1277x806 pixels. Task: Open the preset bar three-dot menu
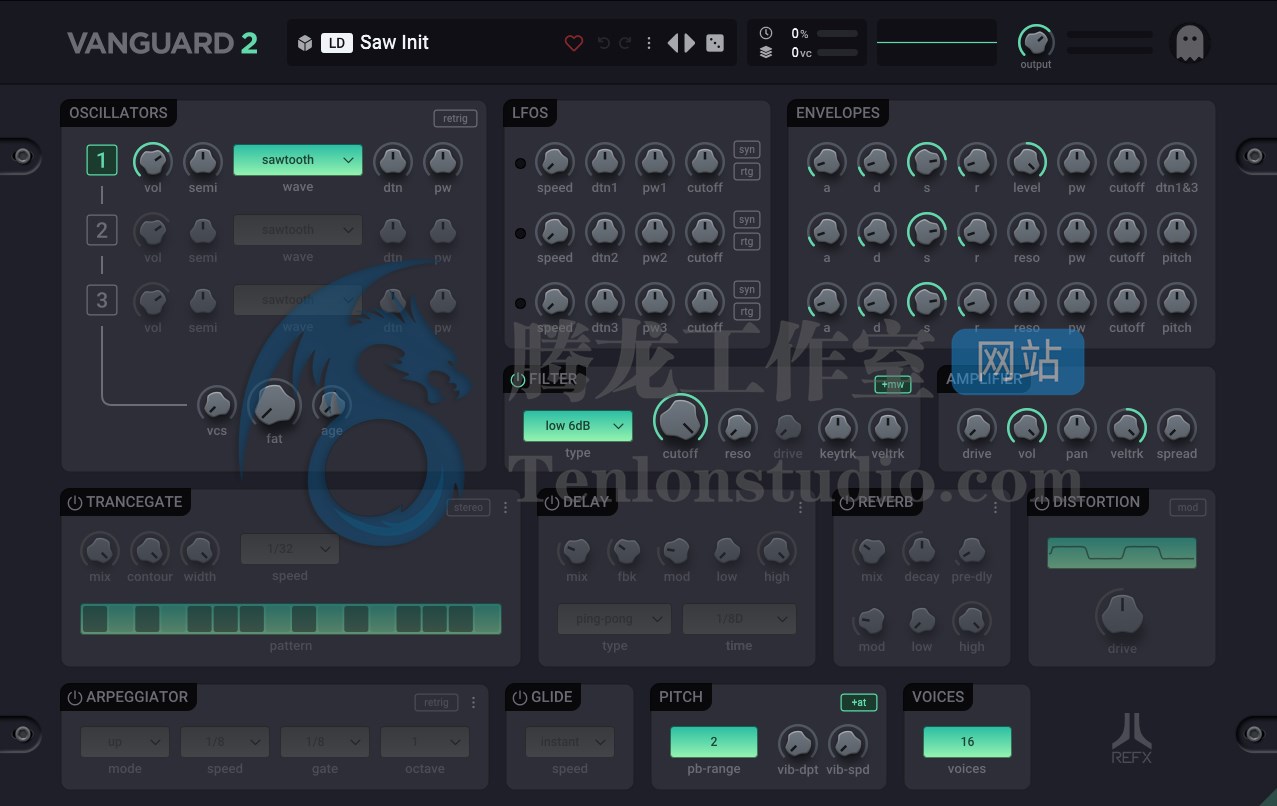tap(649, 43)
